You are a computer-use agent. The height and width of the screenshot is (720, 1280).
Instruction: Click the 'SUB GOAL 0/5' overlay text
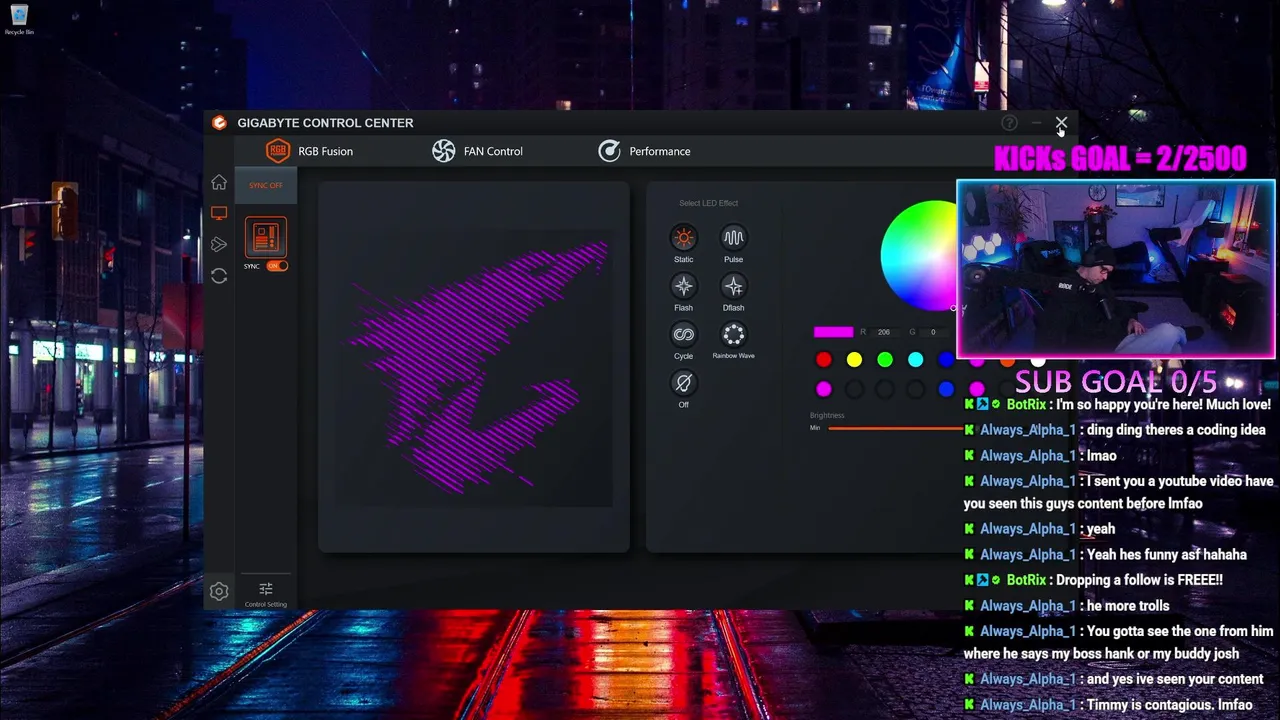[1116, 381]
